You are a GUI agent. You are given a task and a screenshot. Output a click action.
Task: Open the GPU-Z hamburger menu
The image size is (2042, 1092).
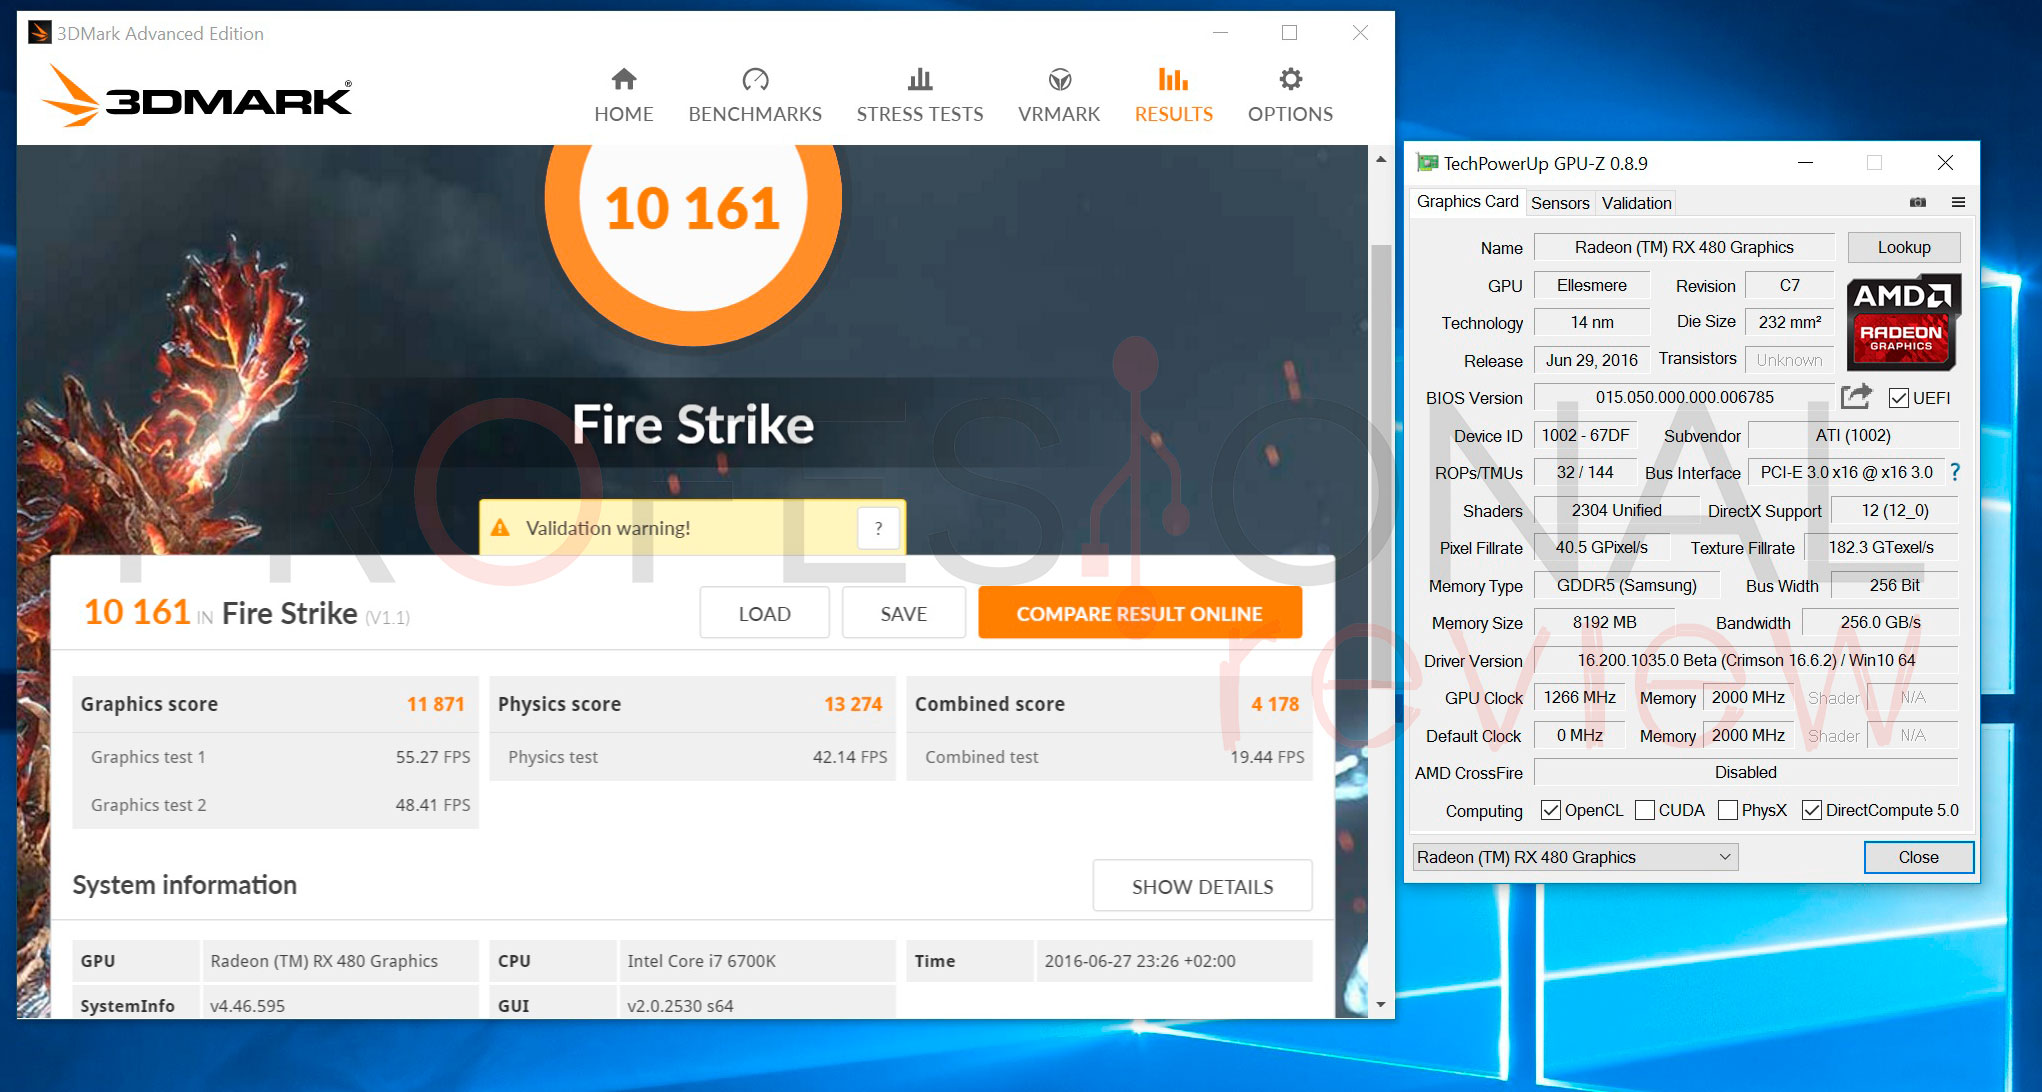tap(1958, 203)
